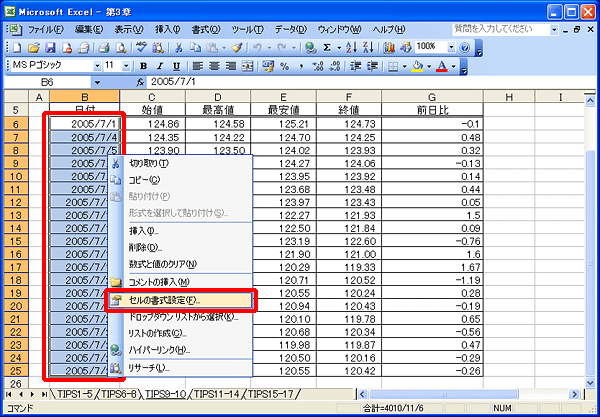Viewport: 600px width, 417px height.
Task: Select the Format Painter brush icon
Action: pyautogui.click(x=237, y=47)
